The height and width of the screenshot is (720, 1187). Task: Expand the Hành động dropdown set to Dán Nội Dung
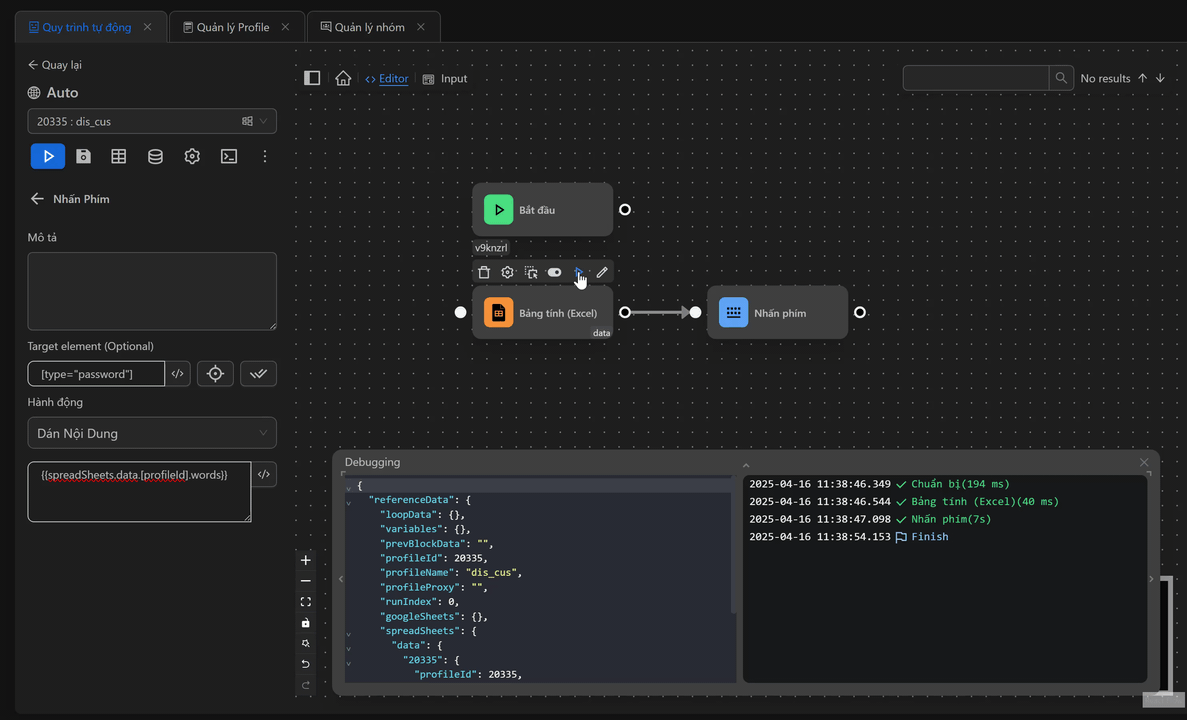152,433
